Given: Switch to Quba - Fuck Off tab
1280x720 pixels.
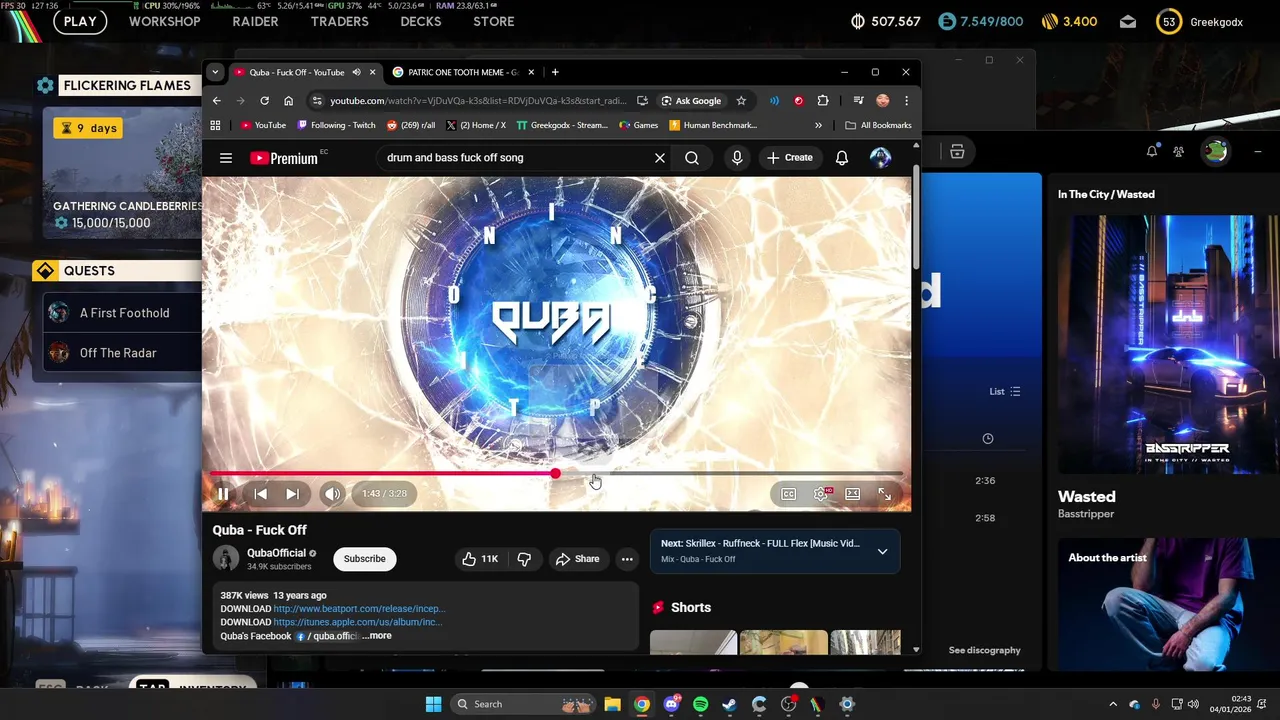Looking at the screenshot, I should point(297,72).
